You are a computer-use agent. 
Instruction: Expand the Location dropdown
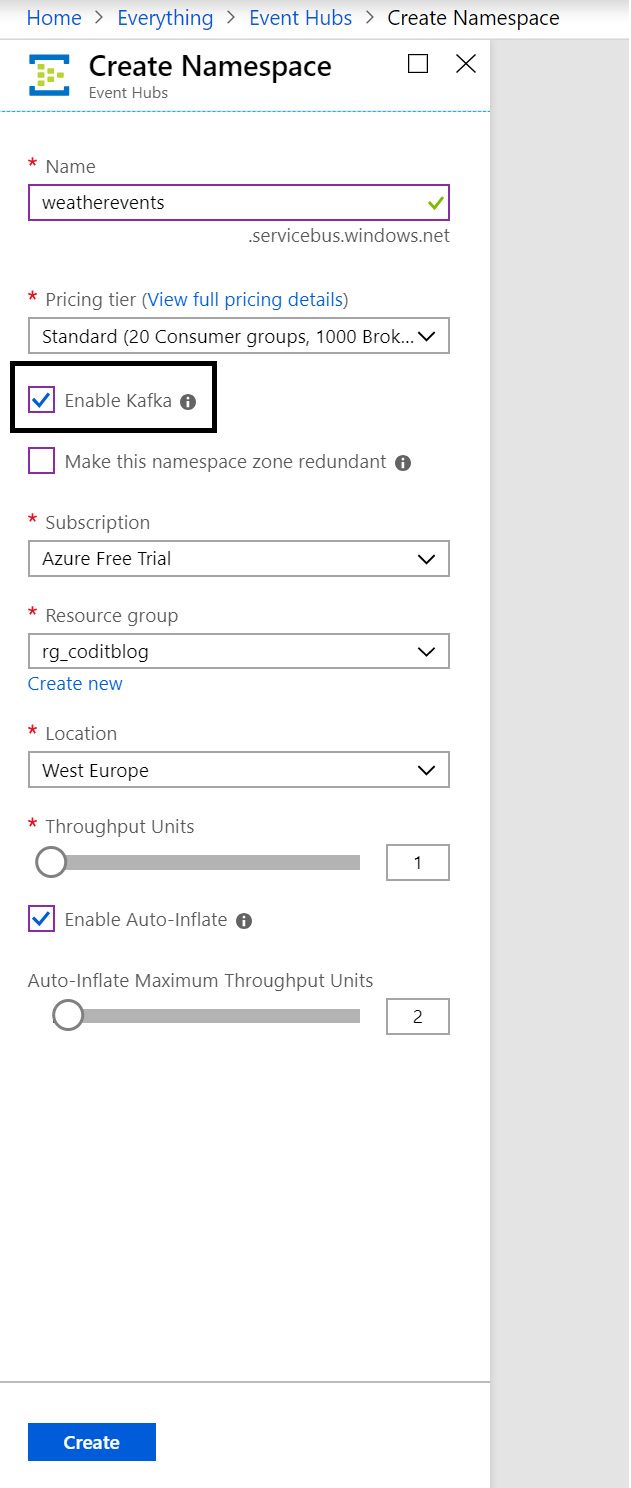[239, 771]
